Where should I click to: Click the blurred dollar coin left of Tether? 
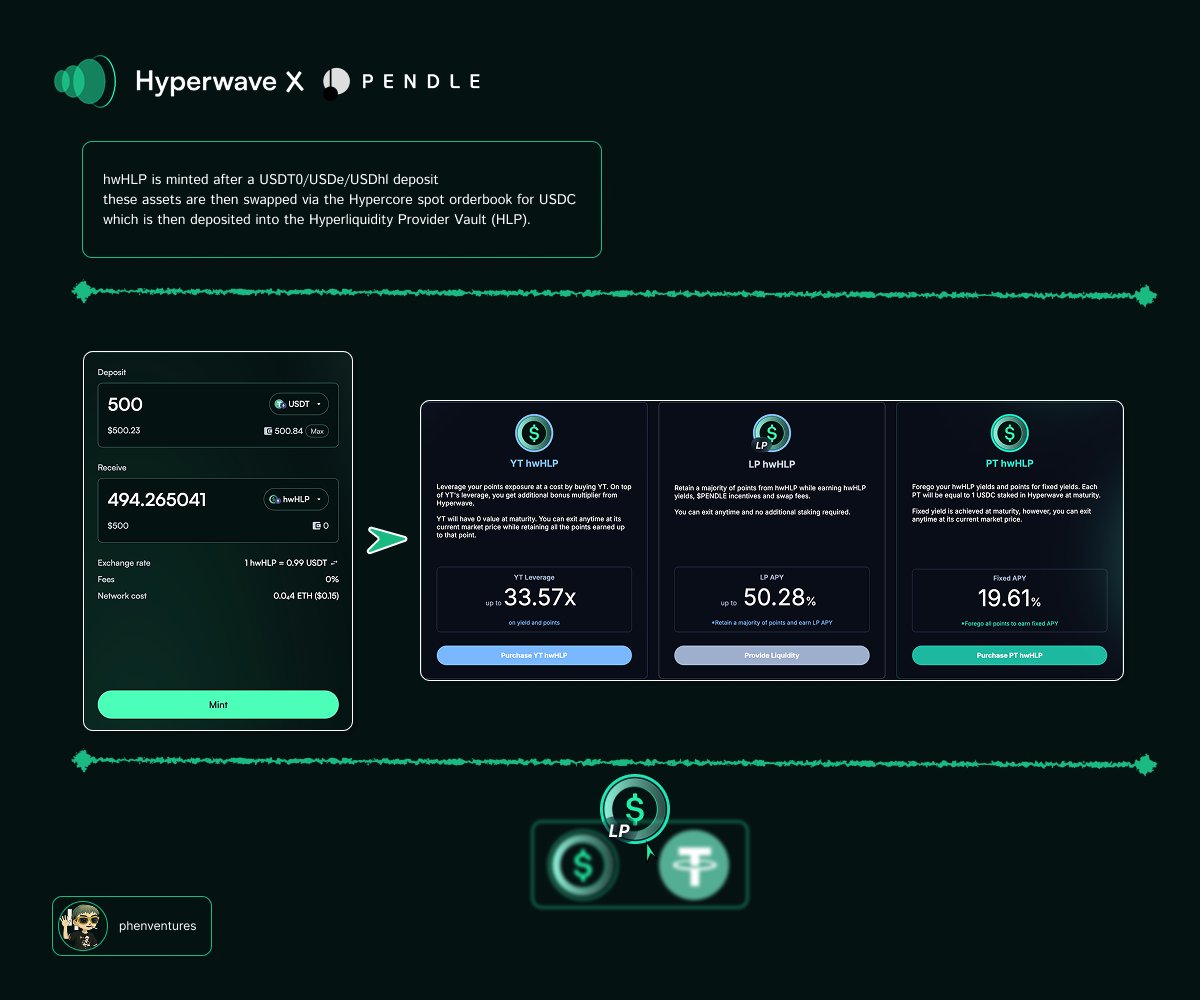(582, 864)
